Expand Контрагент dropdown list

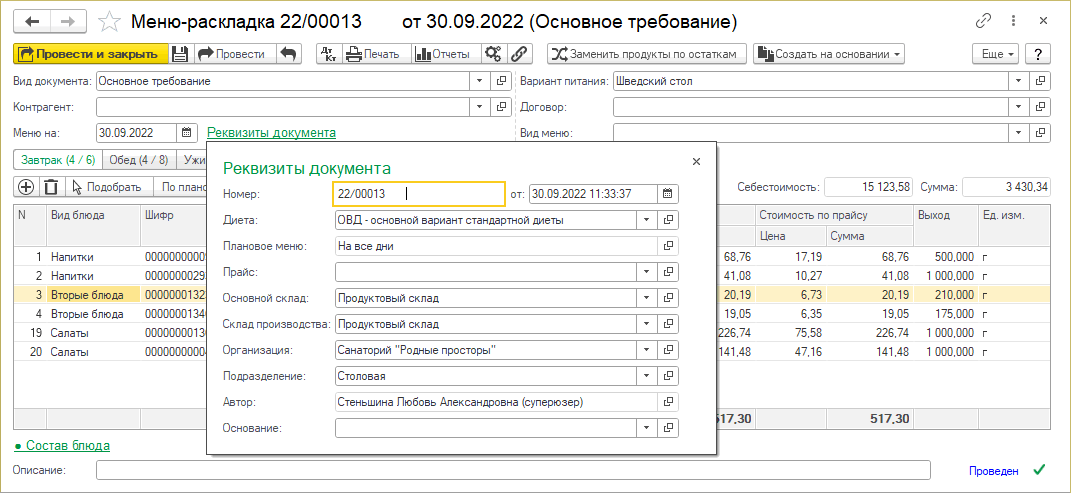pos(480,107)
